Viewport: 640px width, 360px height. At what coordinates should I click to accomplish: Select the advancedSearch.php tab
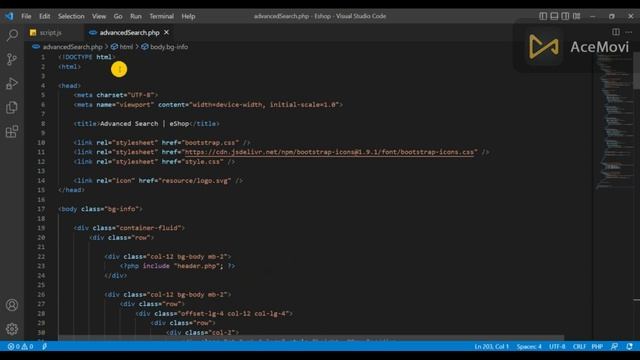point(129,32)
